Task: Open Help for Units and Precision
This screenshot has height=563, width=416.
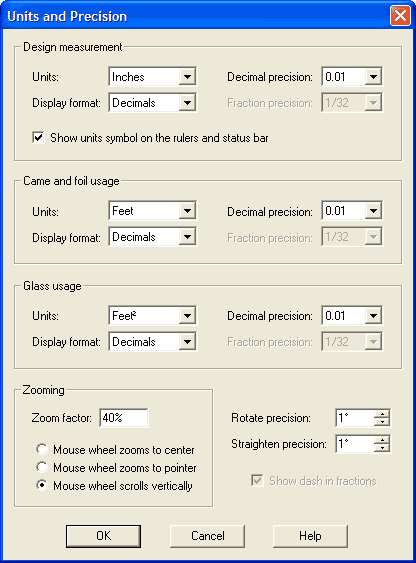Action: tap(310, 536)
